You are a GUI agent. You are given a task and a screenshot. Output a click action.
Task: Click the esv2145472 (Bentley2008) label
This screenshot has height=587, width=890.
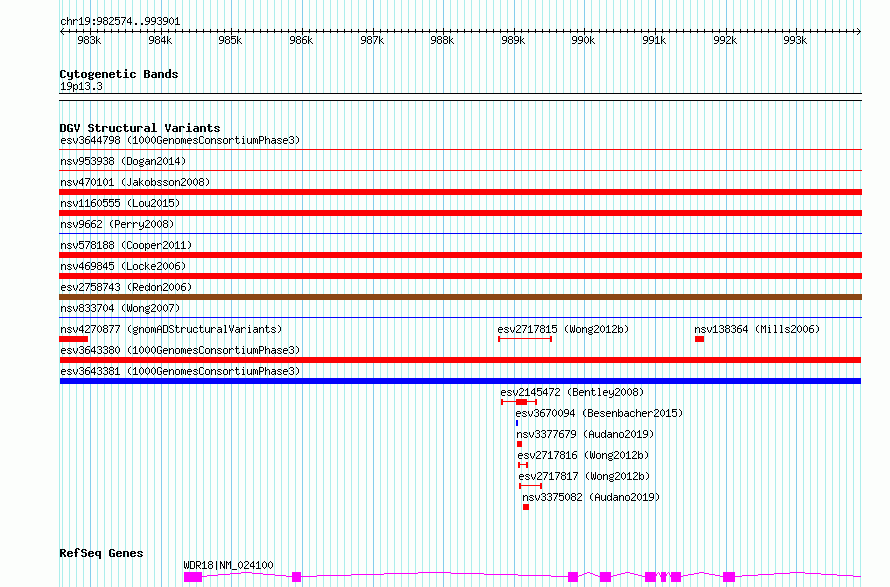(572, 392)
